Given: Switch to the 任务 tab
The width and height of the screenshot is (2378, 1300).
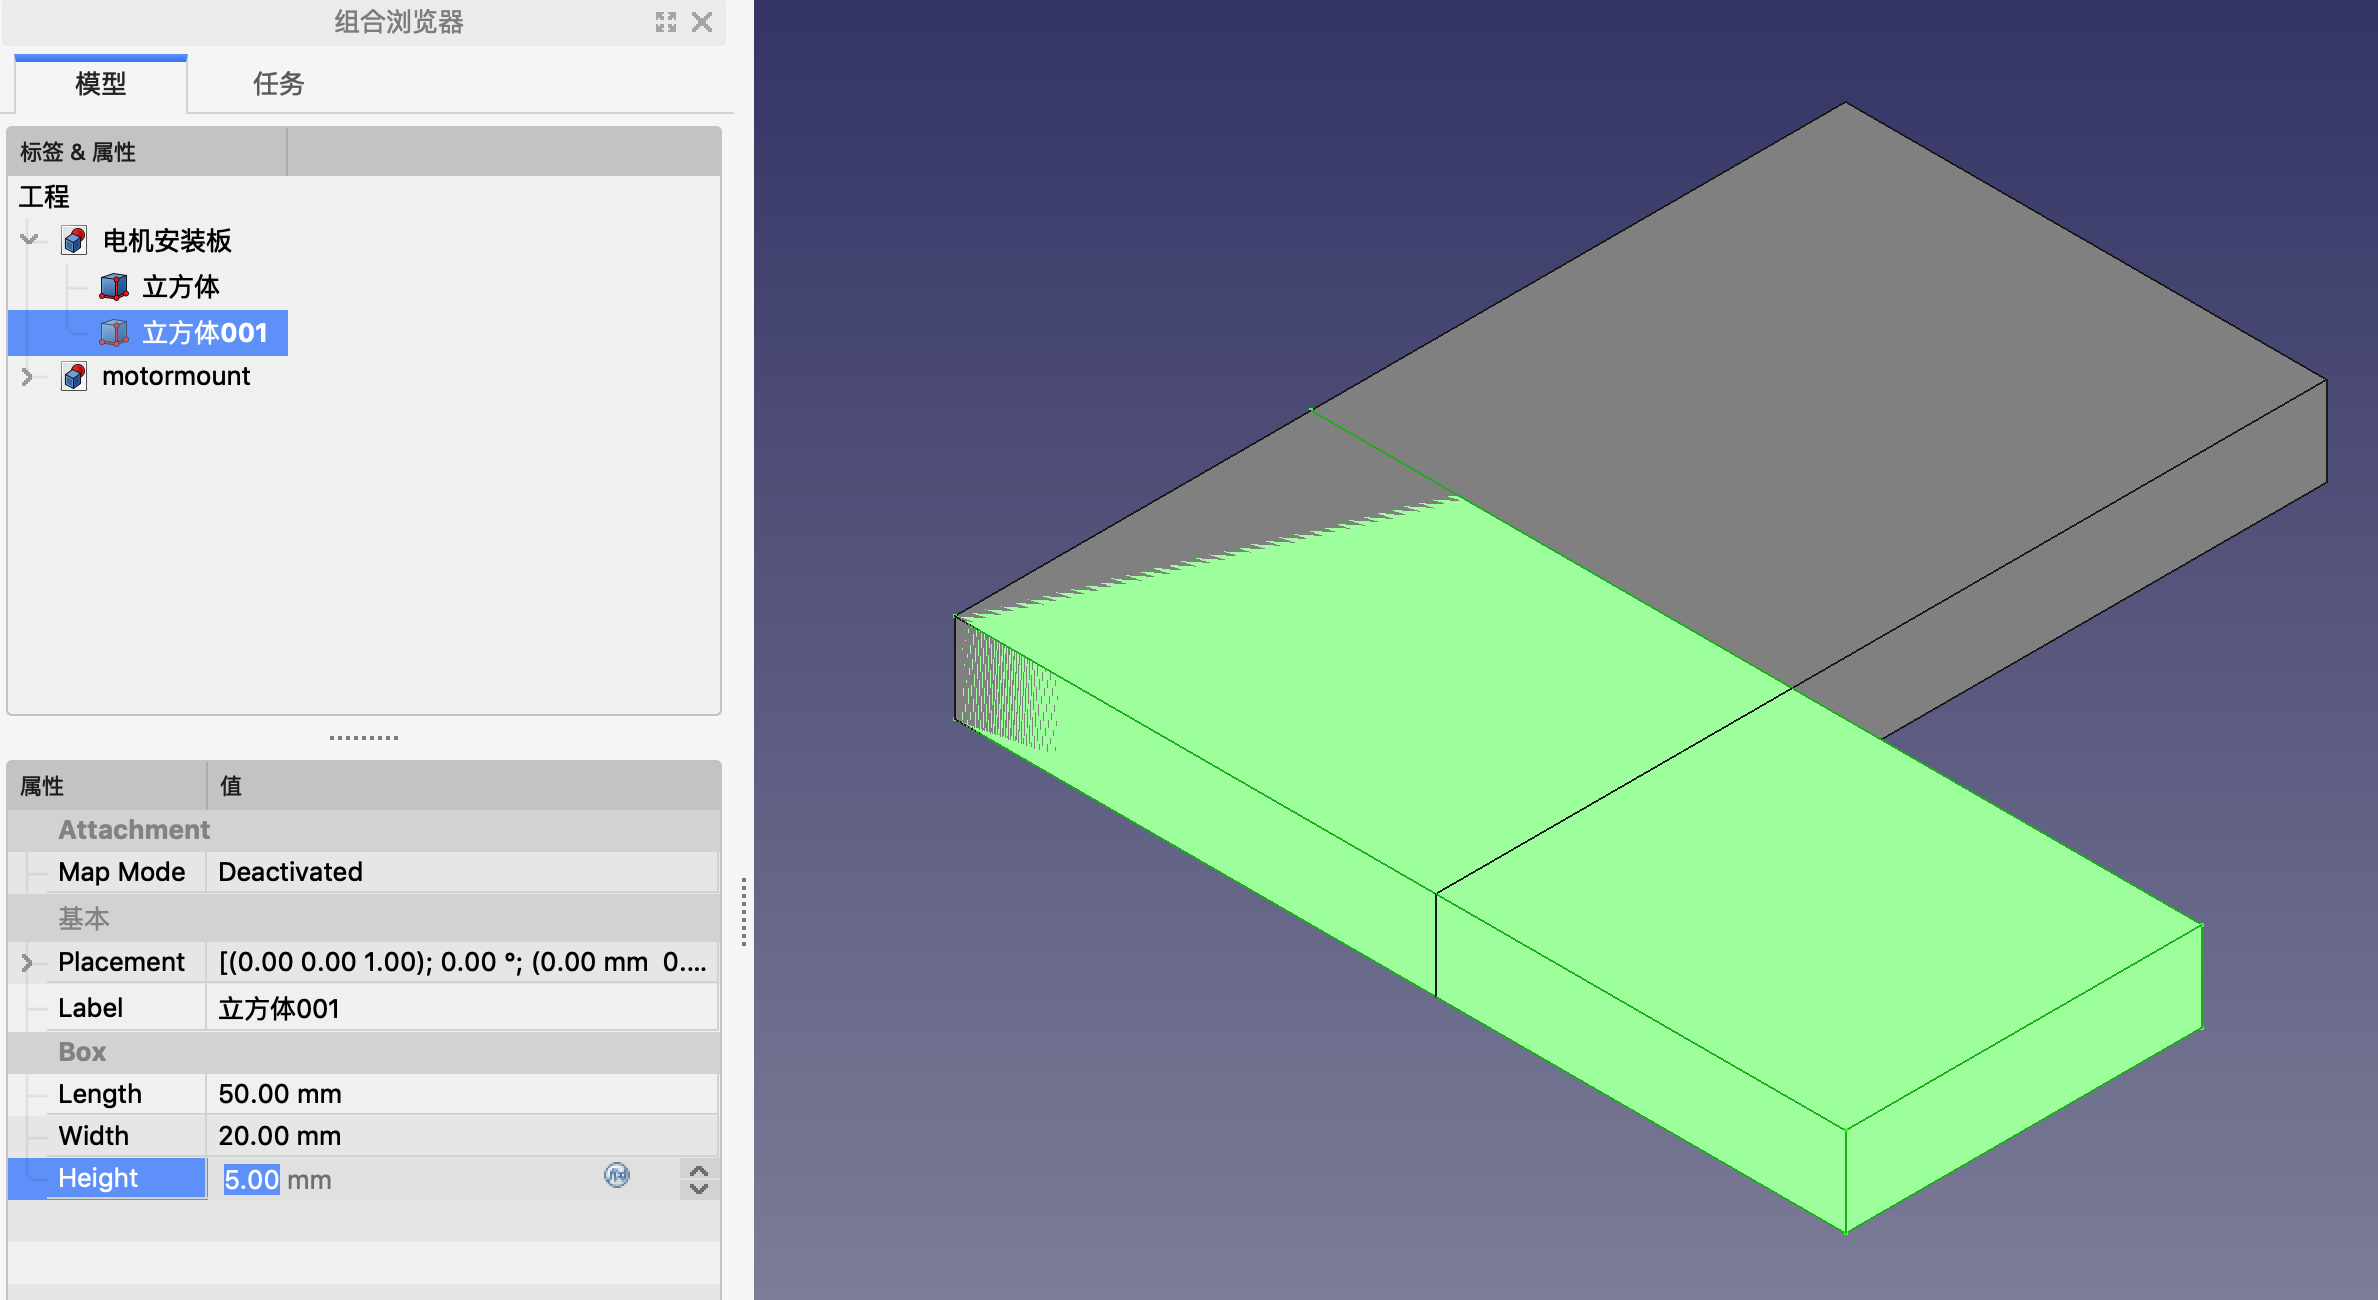Looking at the screenshot, I should pos(278,84).
